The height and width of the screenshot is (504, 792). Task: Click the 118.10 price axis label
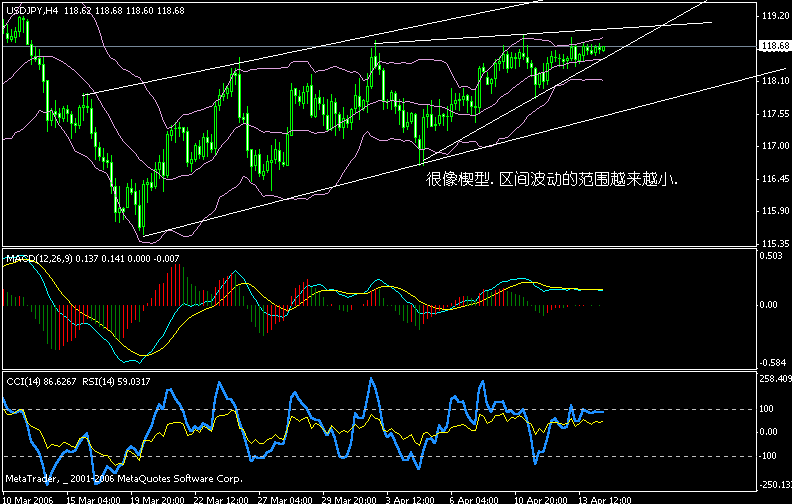click(x=775, y=81)
